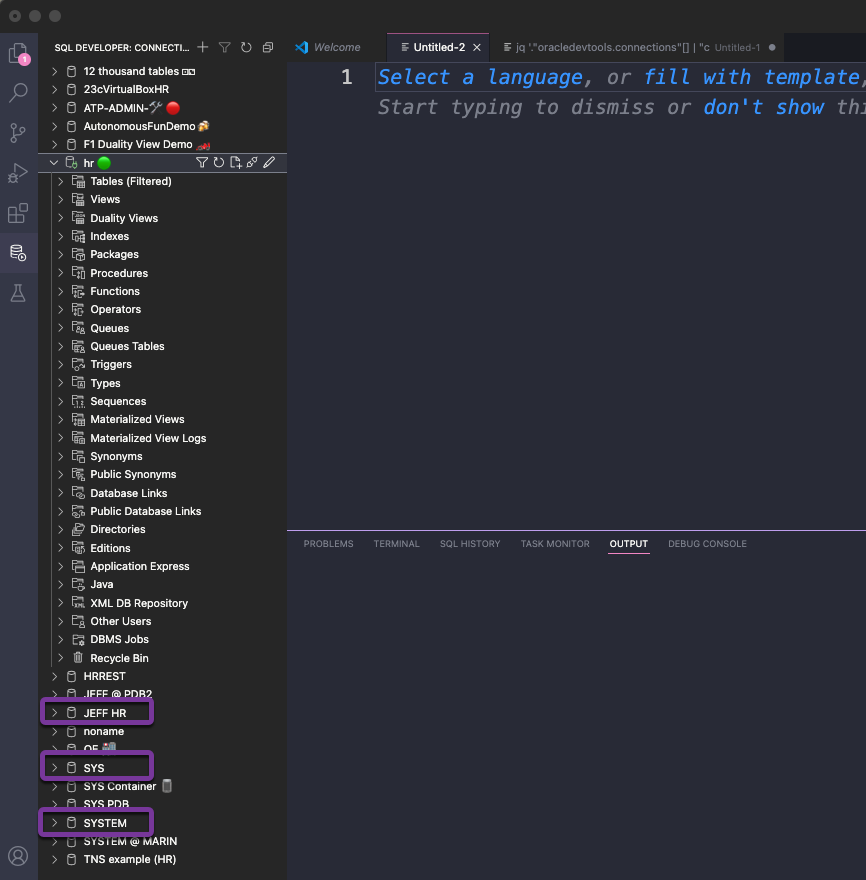Click the 'fill with template' link
The height and width of the screenshot is (880, 866).
tap(752, 77)
